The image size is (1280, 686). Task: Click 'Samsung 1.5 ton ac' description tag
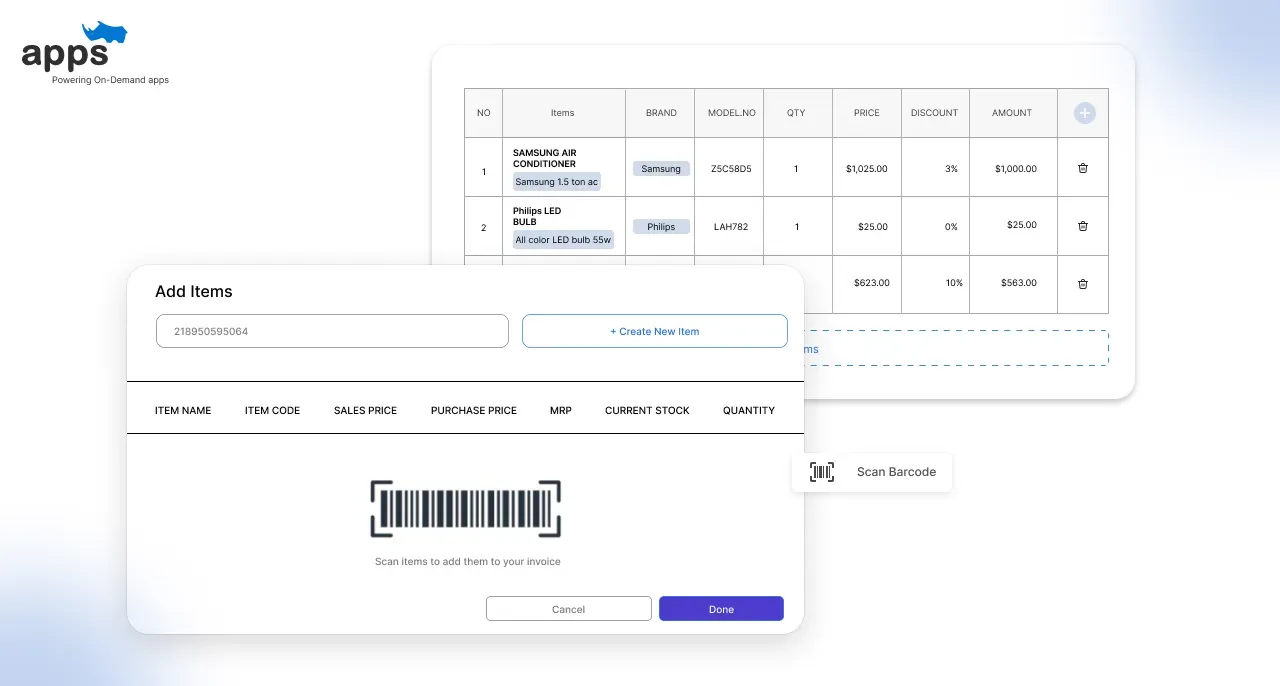point(557,182)
